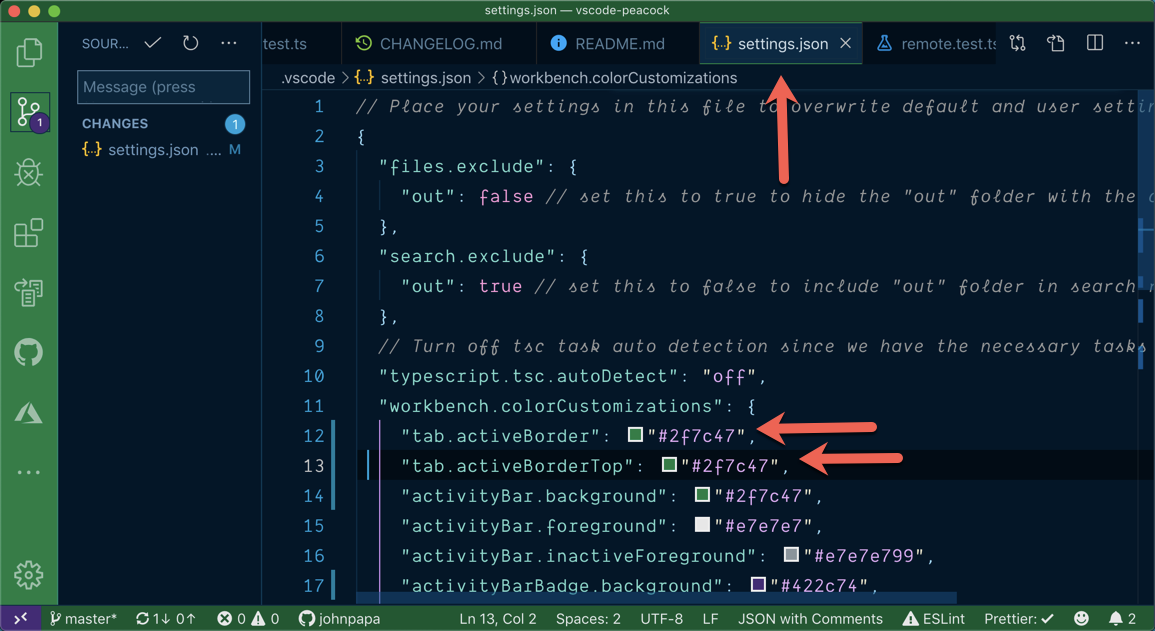The width and height of the screenshot is (1155, 631).
Task: Click the master* branch indicator
Action: [83, 618]
